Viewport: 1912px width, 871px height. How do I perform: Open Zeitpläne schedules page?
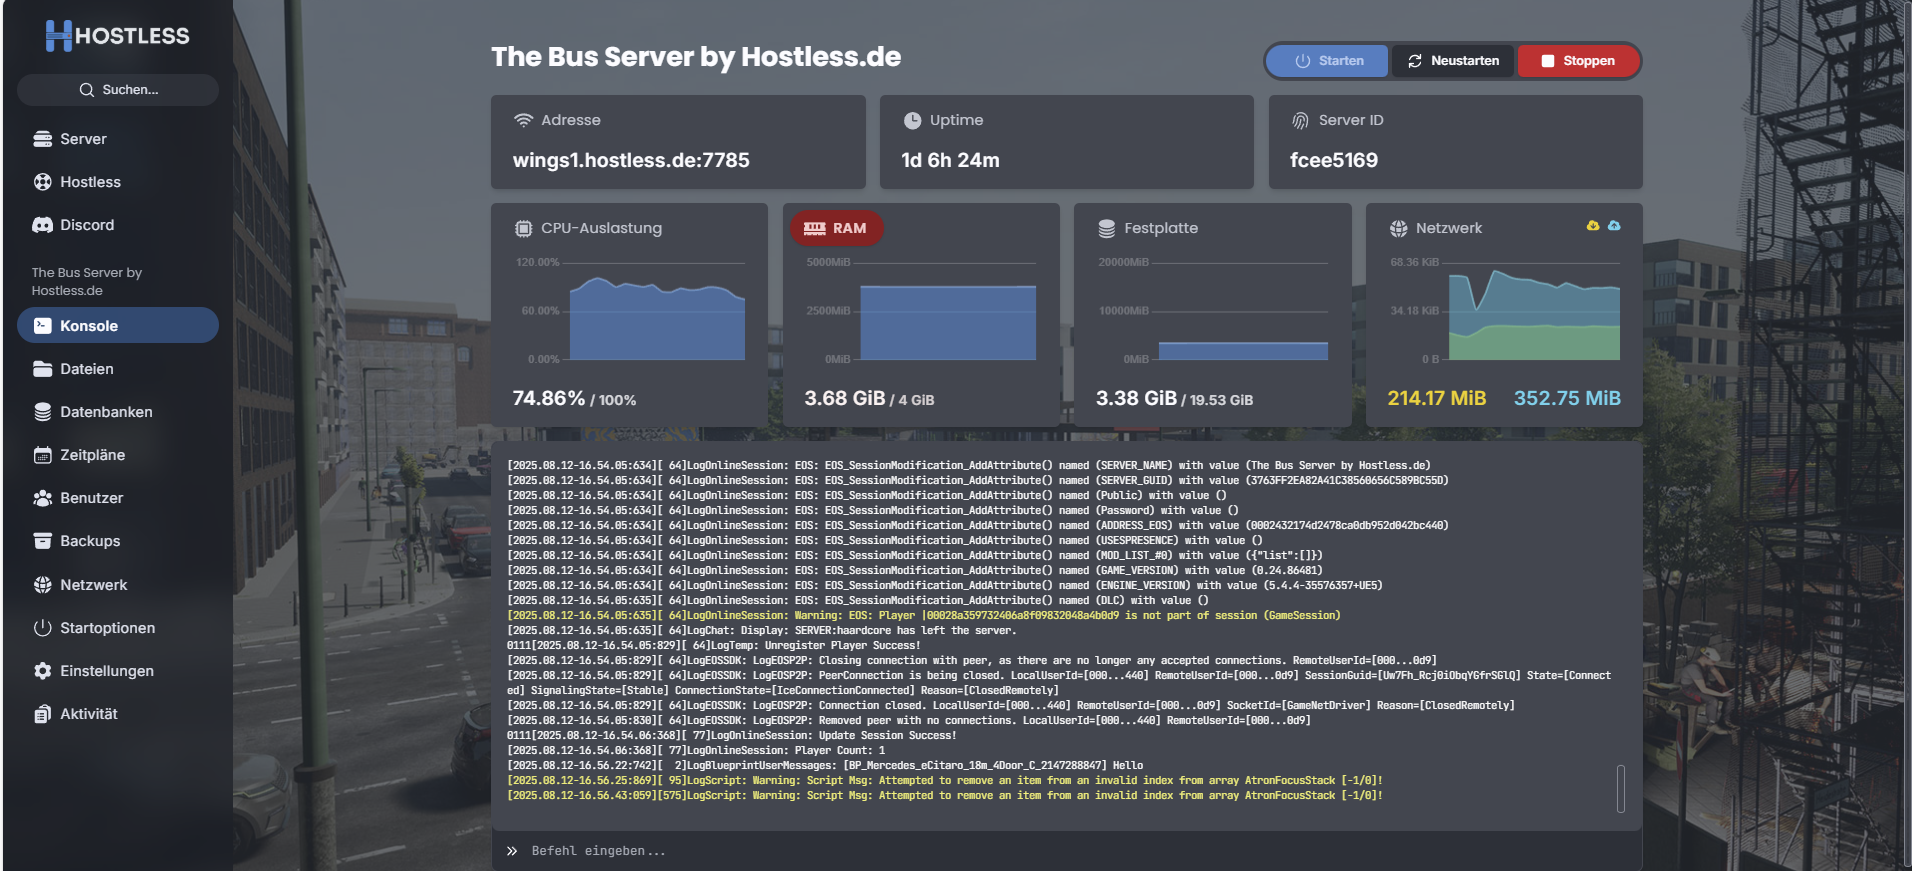118,455
